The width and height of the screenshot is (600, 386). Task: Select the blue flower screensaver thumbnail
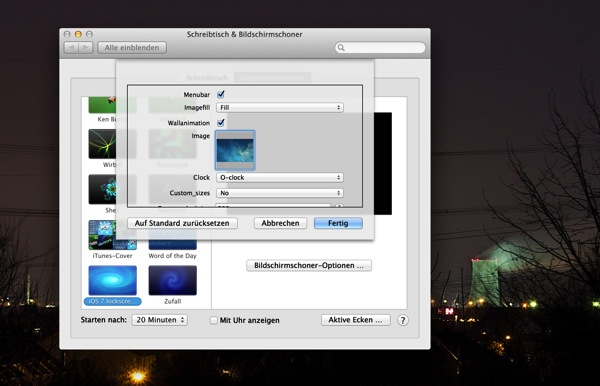click(x=102, y=189)
